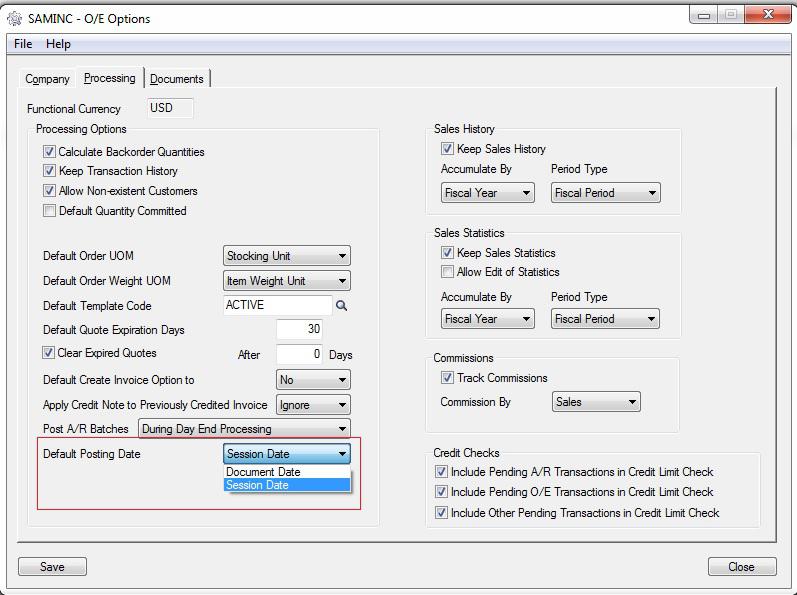This screenshot has height=595, width=797.
Task: Uncheck Keep Transaction History
Action: [49, 171]
